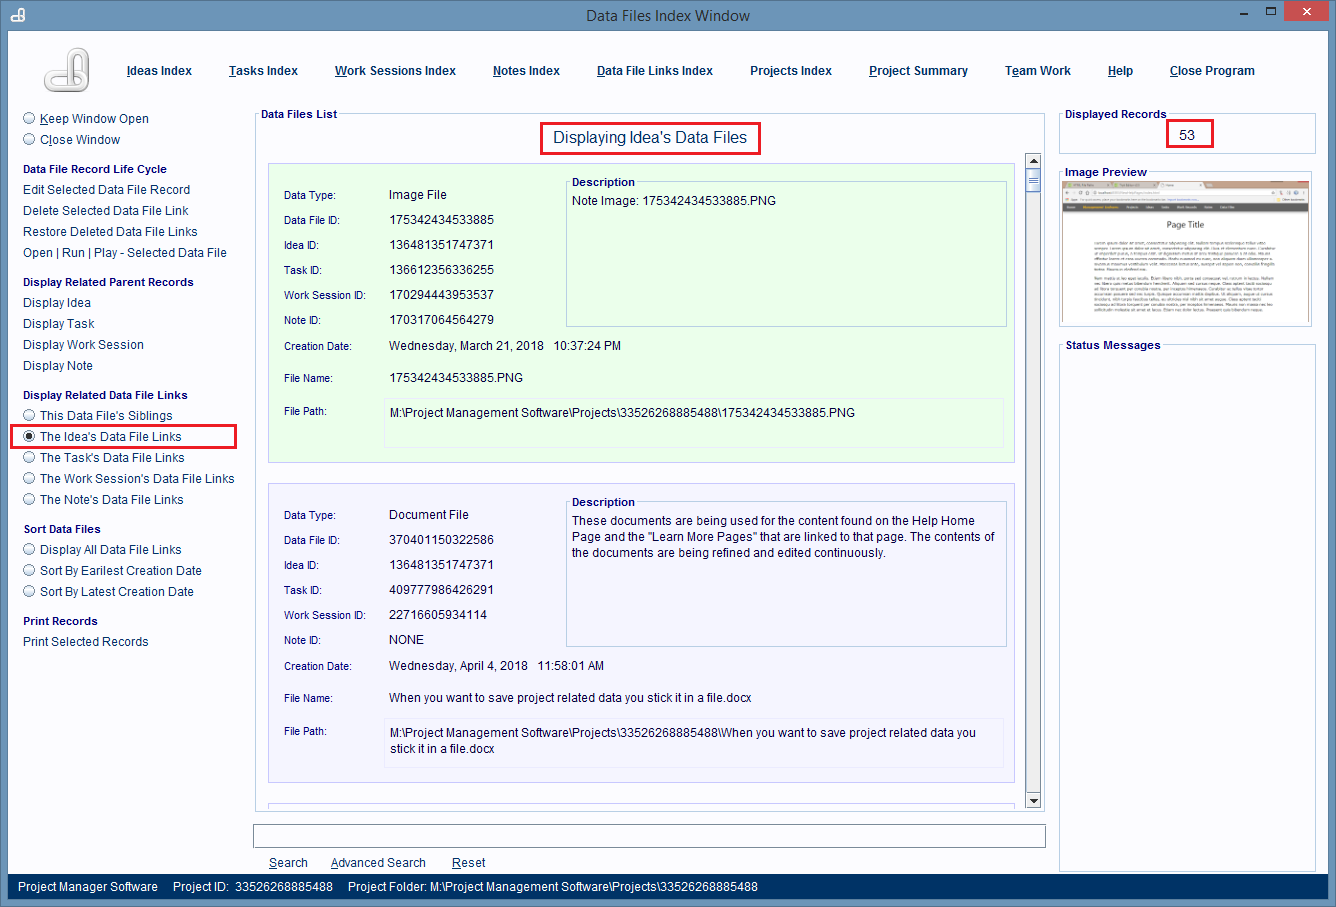Screen dimensions: 1336x907
Task: Go to Work Sessions Index
Action: pyautogui.click(x=395, y=71)
